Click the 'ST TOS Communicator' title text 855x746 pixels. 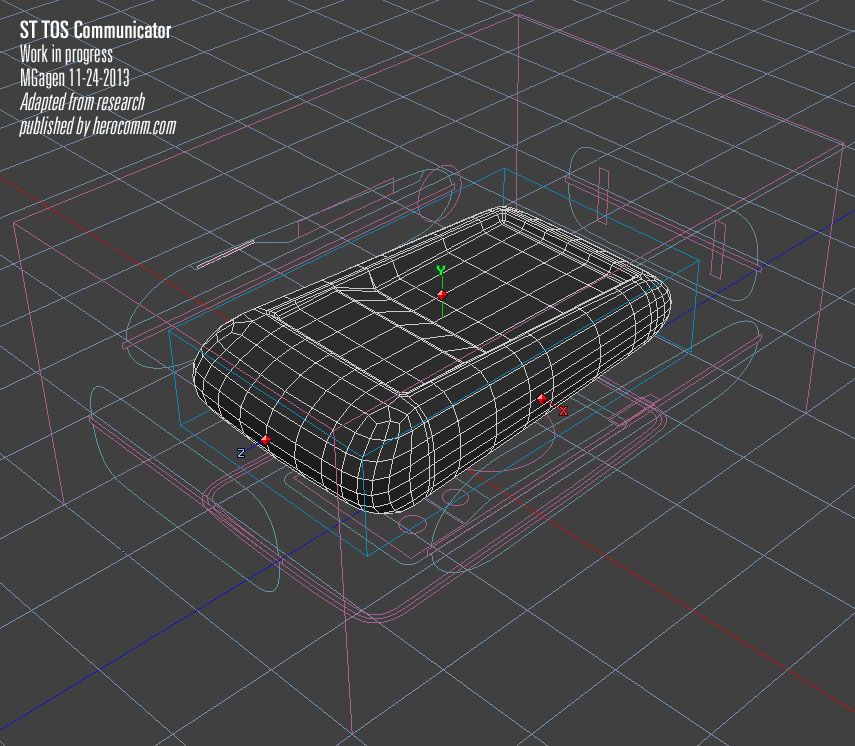click(x=95, y=30)
